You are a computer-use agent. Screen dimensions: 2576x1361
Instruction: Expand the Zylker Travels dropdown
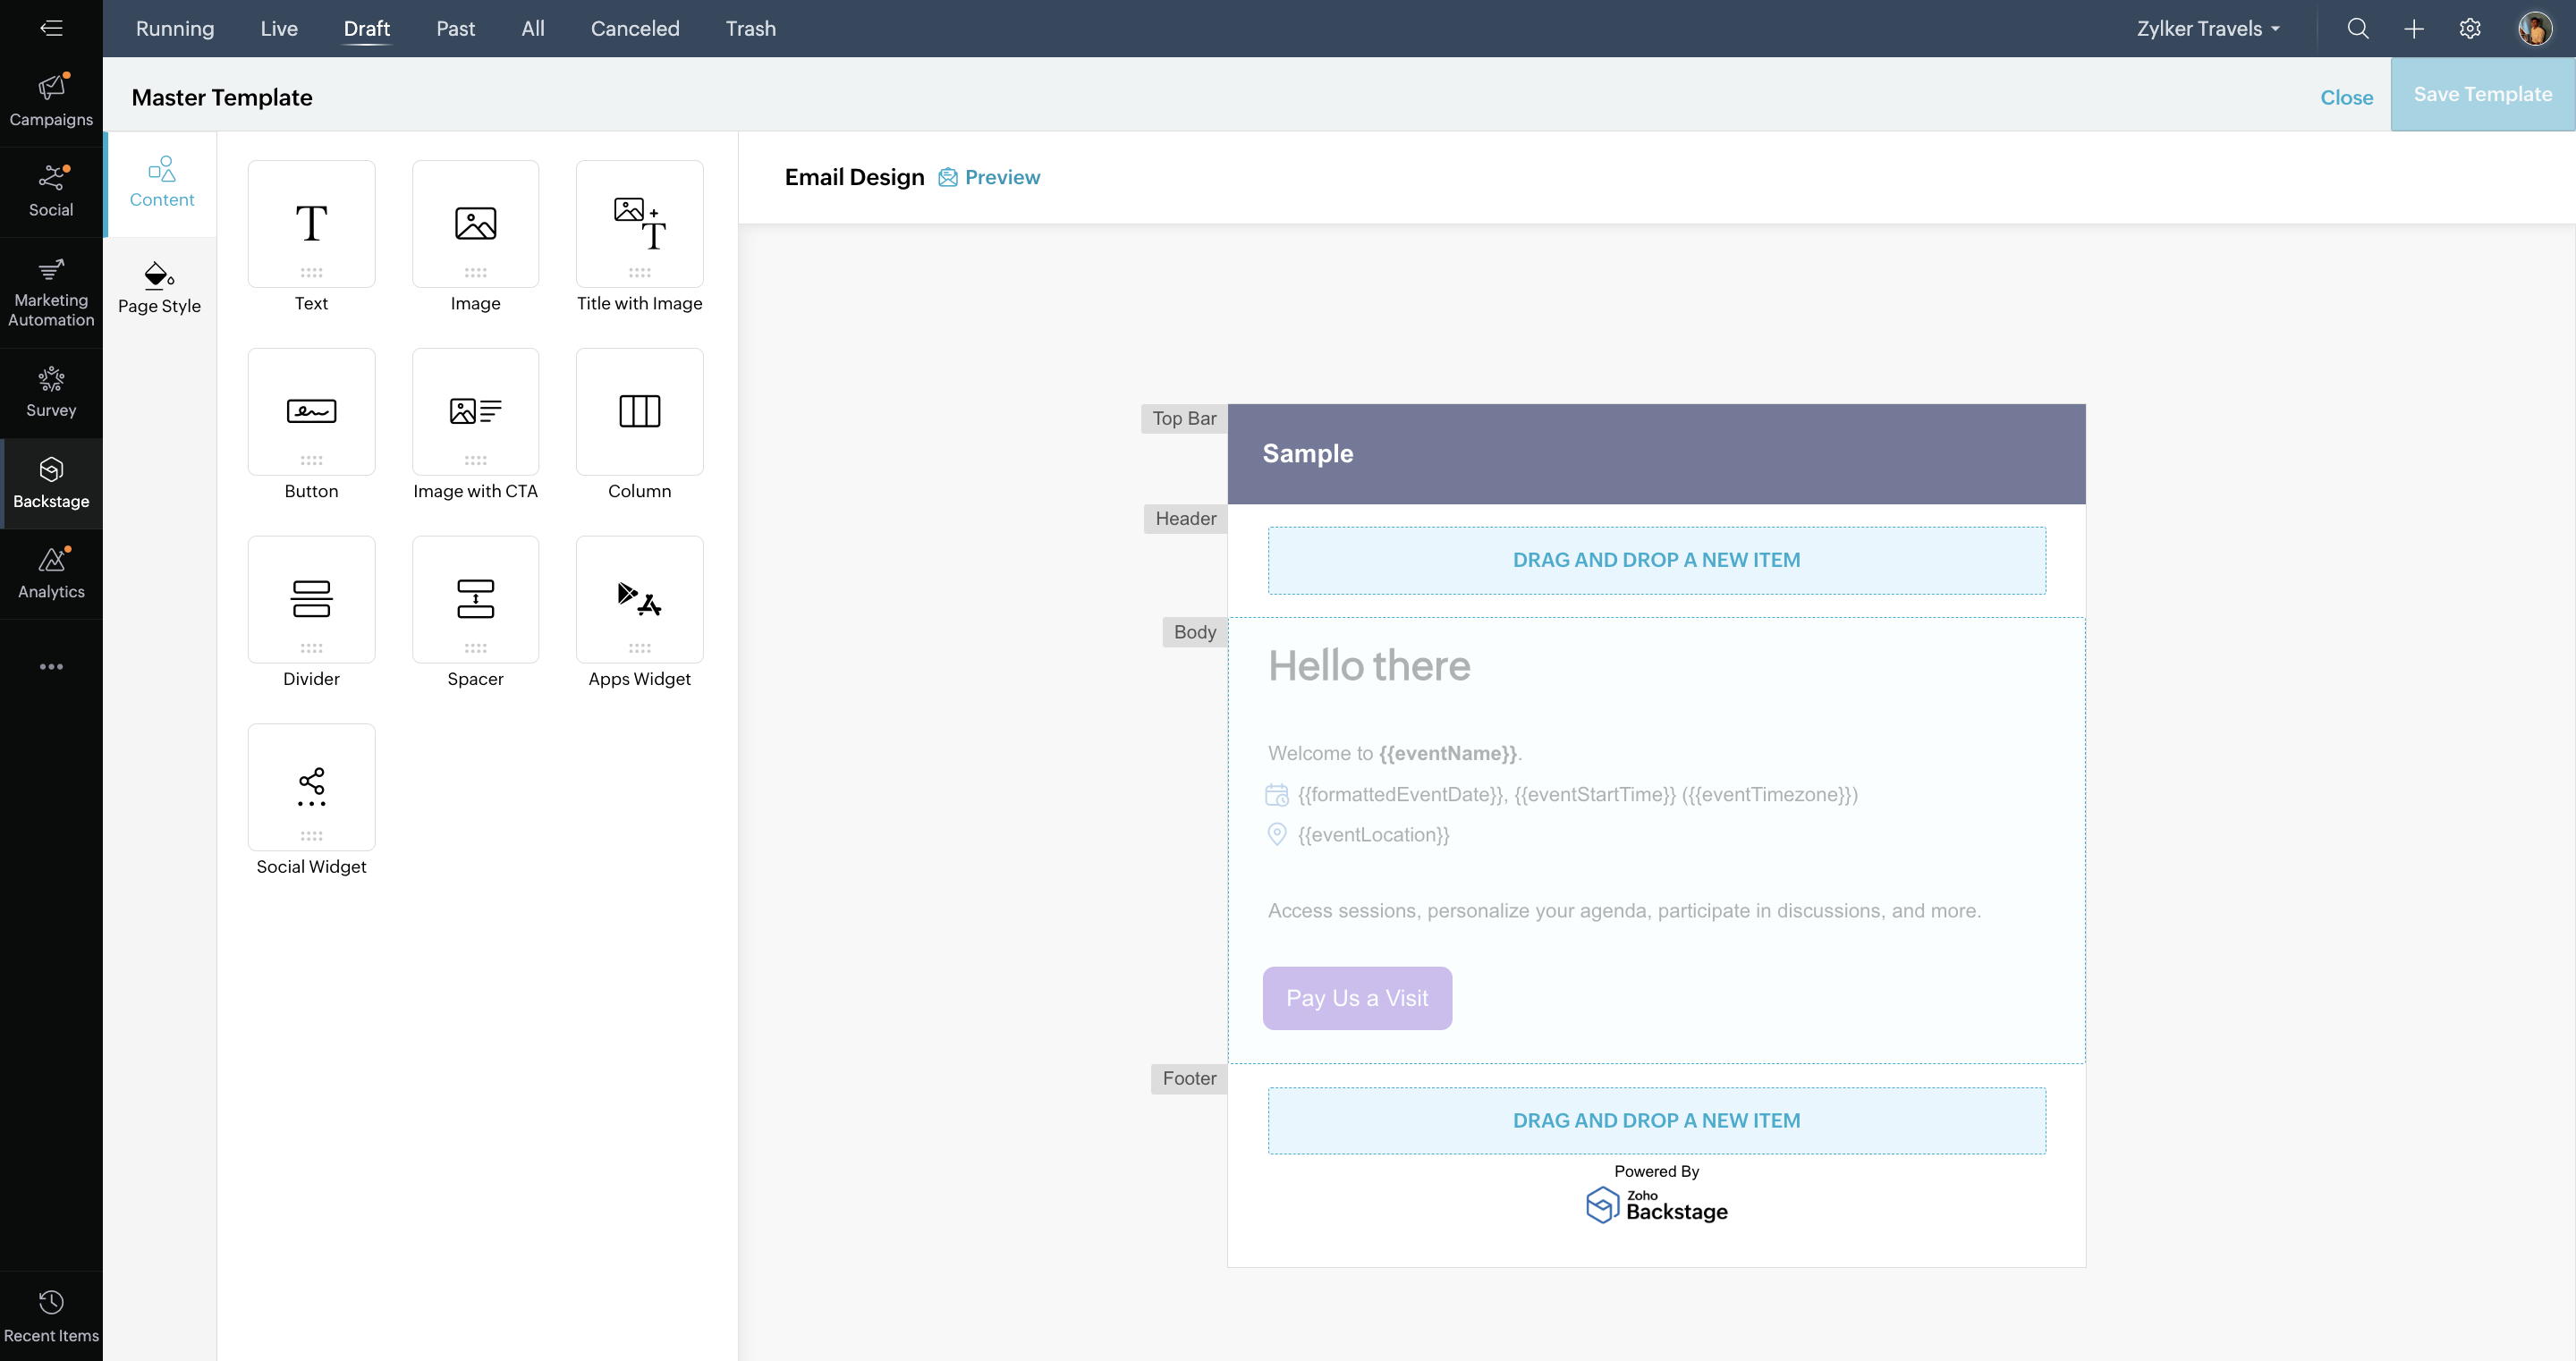click(2208, 28)
